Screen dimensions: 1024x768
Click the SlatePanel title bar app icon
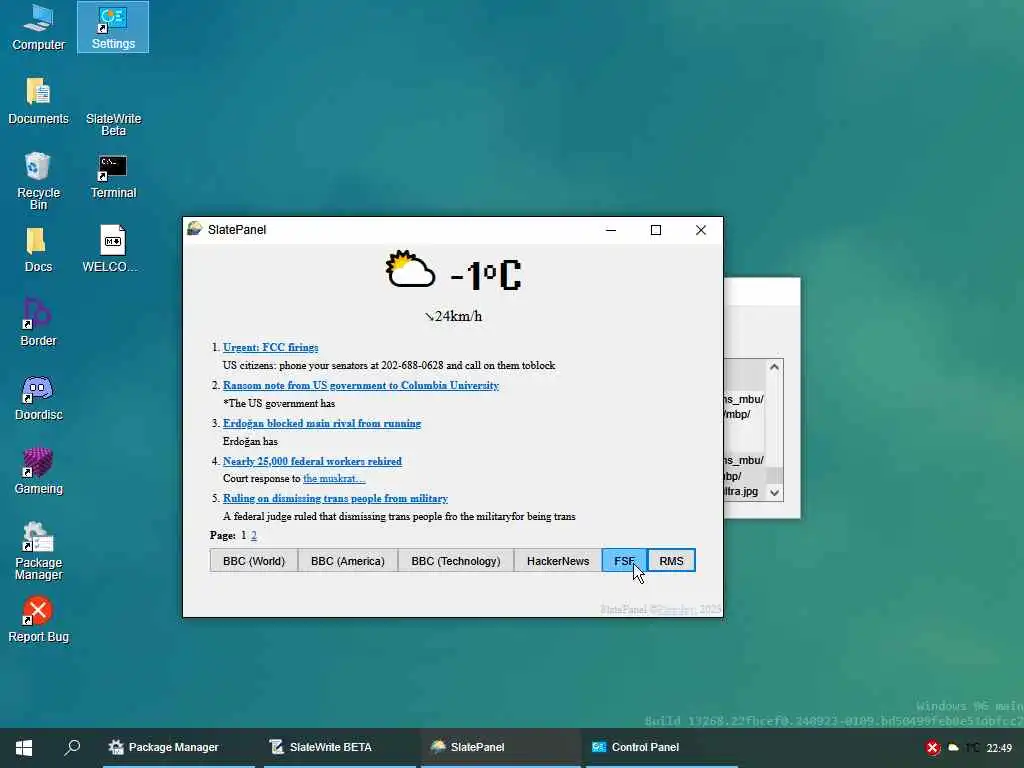click(x=195, y=229)
